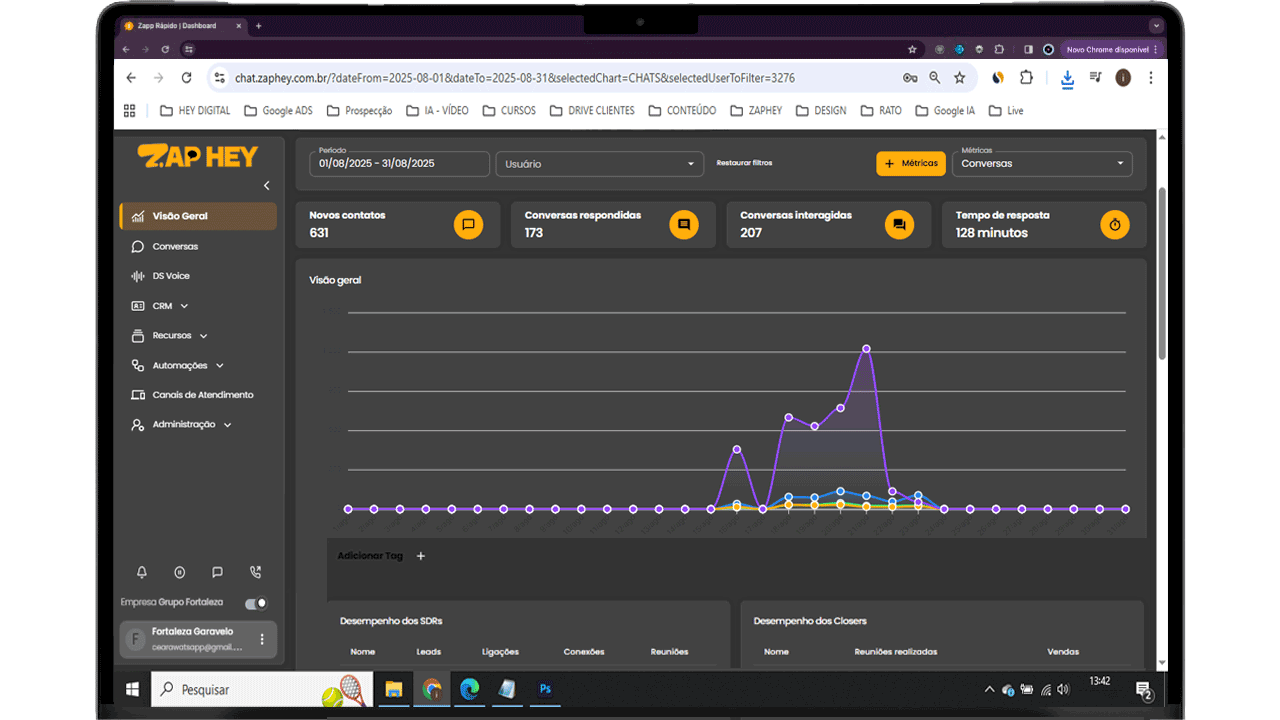Open Canais de Atendimento menu item
This screenshot has width=1280, height=720.
click(x=202, y=395)
